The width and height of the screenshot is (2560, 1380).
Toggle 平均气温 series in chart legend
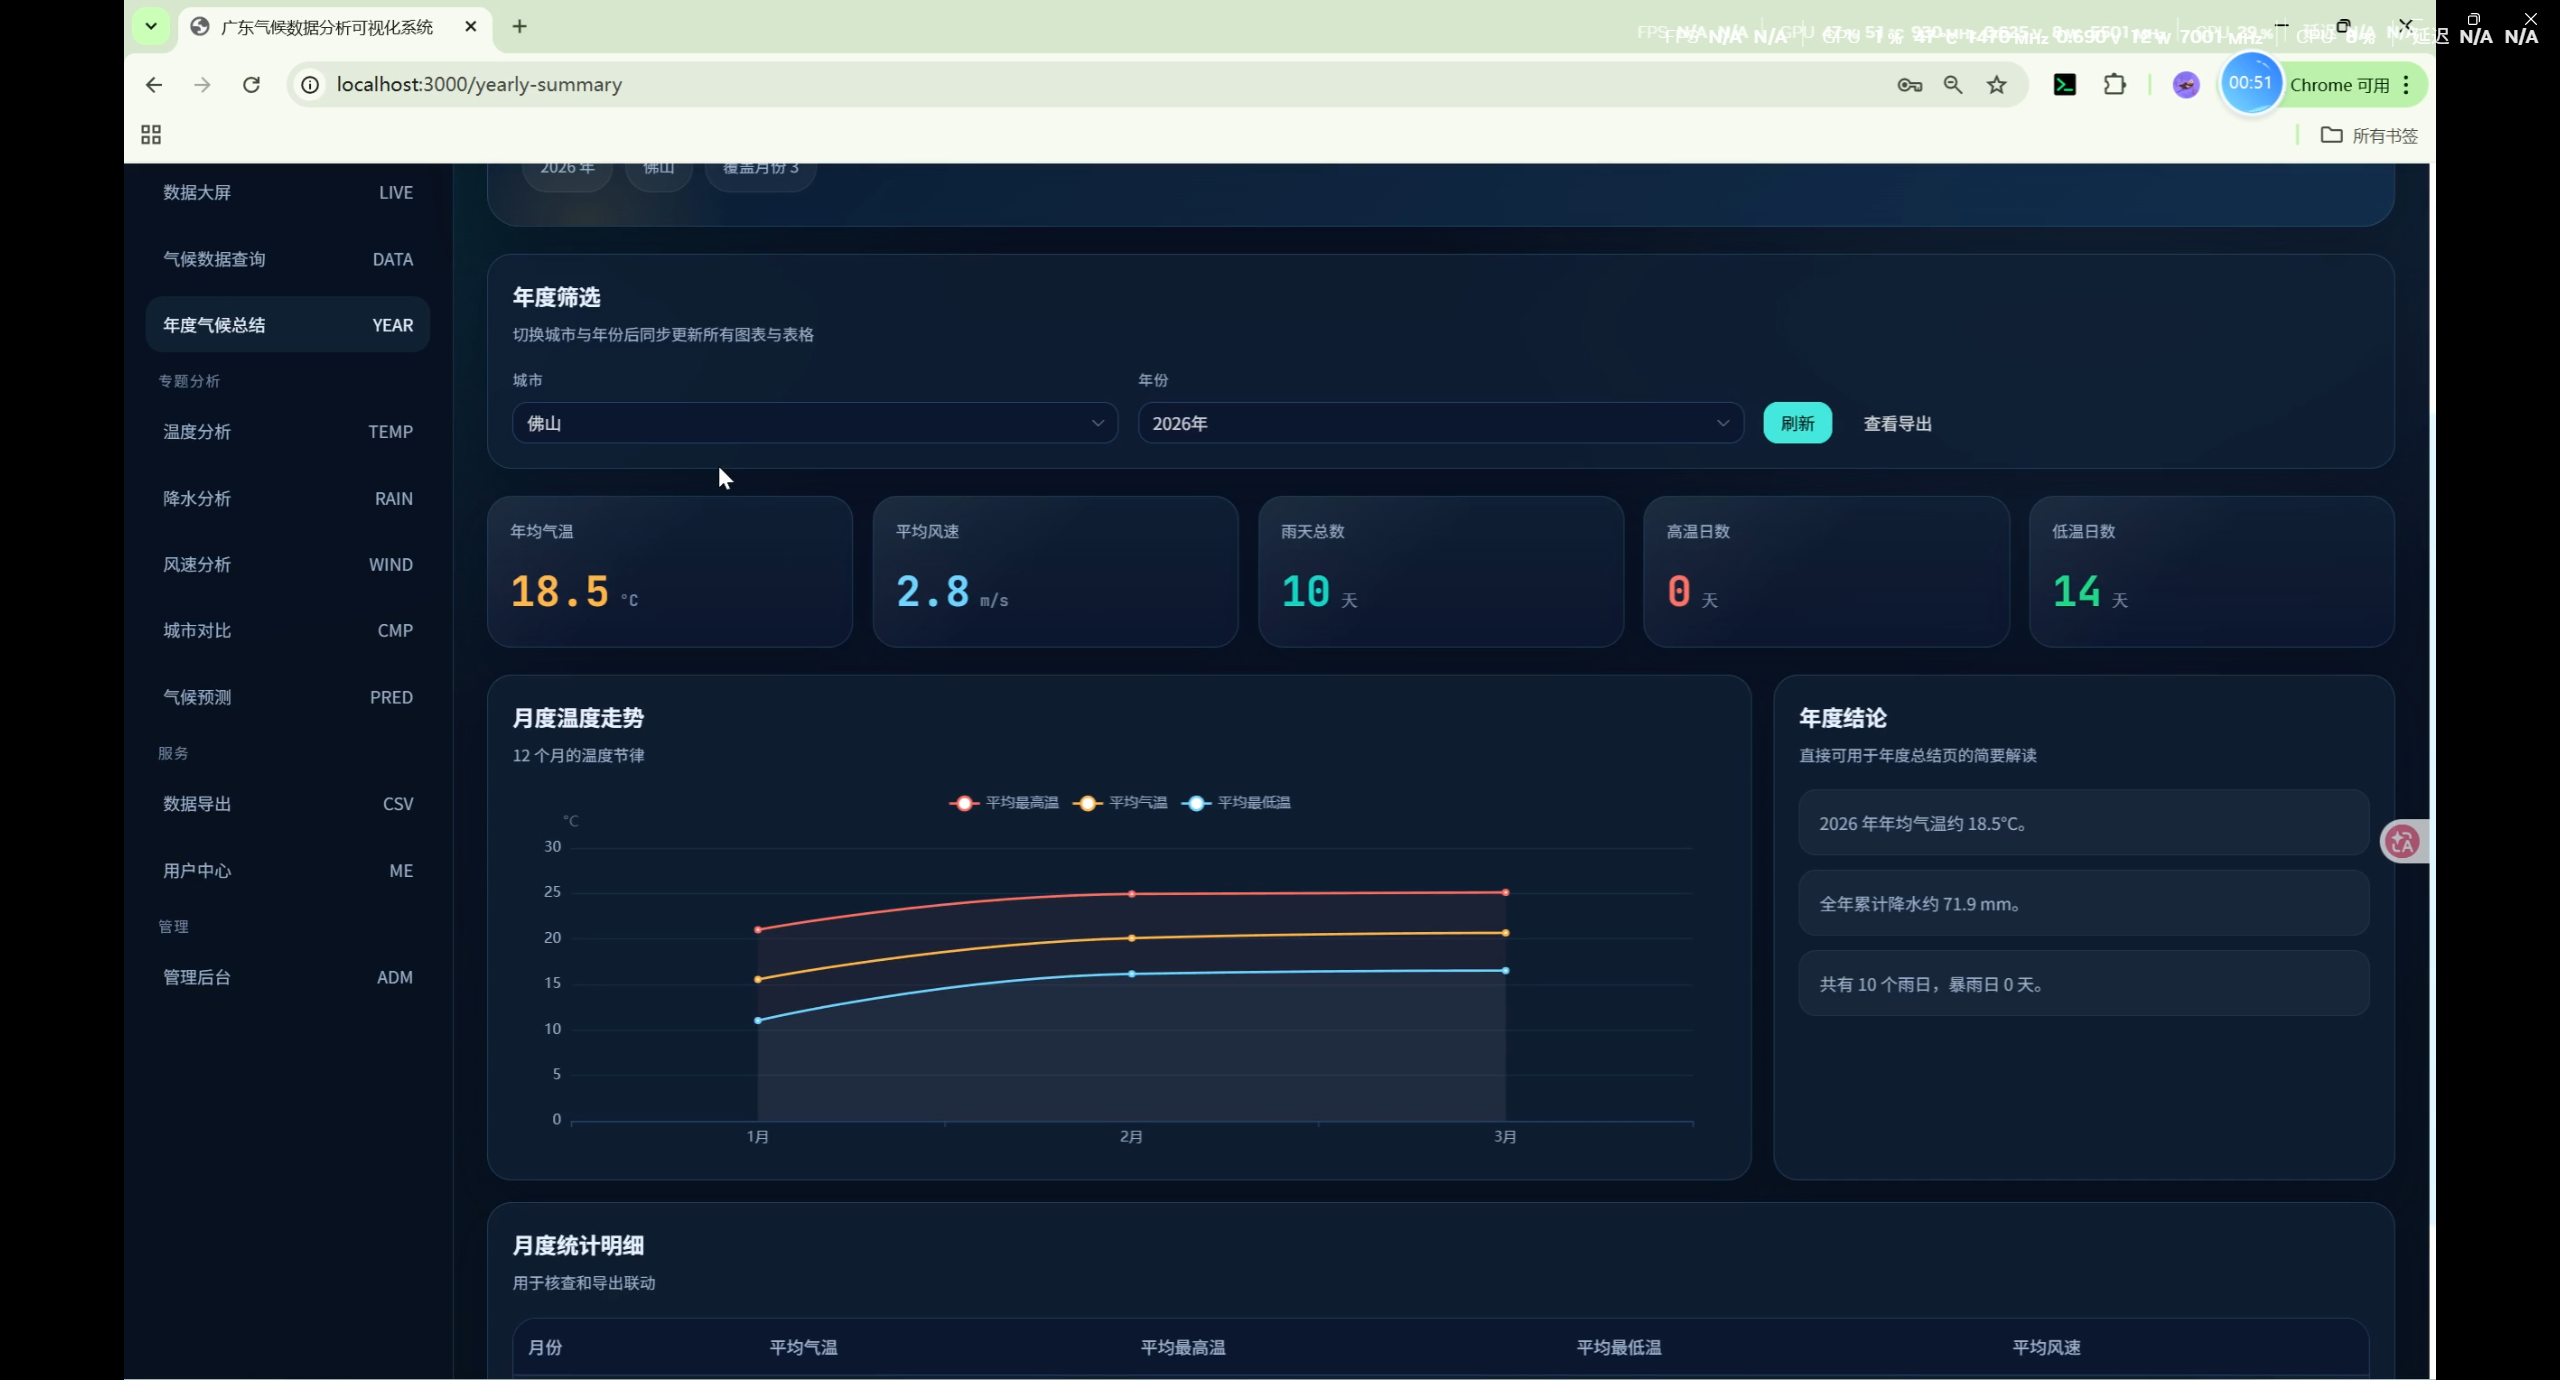coord(1120,803)
